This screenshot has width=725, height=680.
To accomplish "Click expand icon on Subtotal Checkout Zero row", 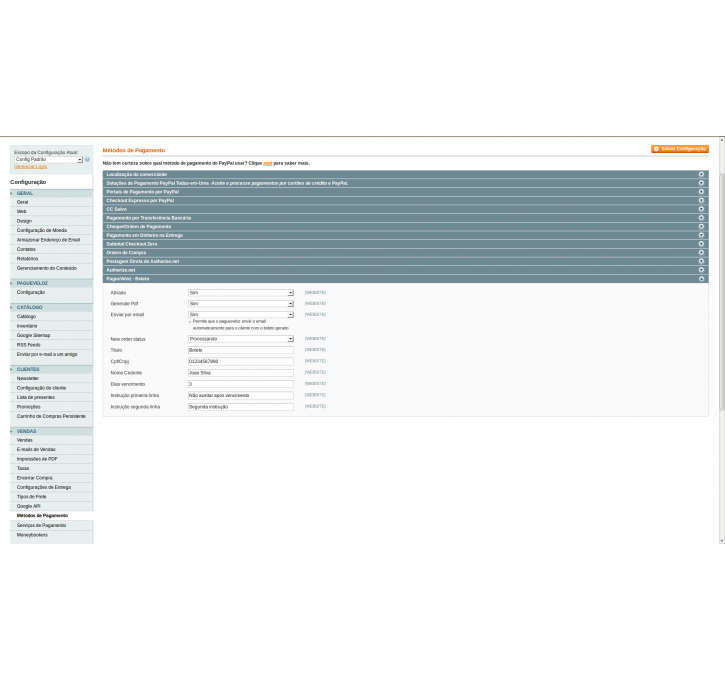I will tap(701, 244).
